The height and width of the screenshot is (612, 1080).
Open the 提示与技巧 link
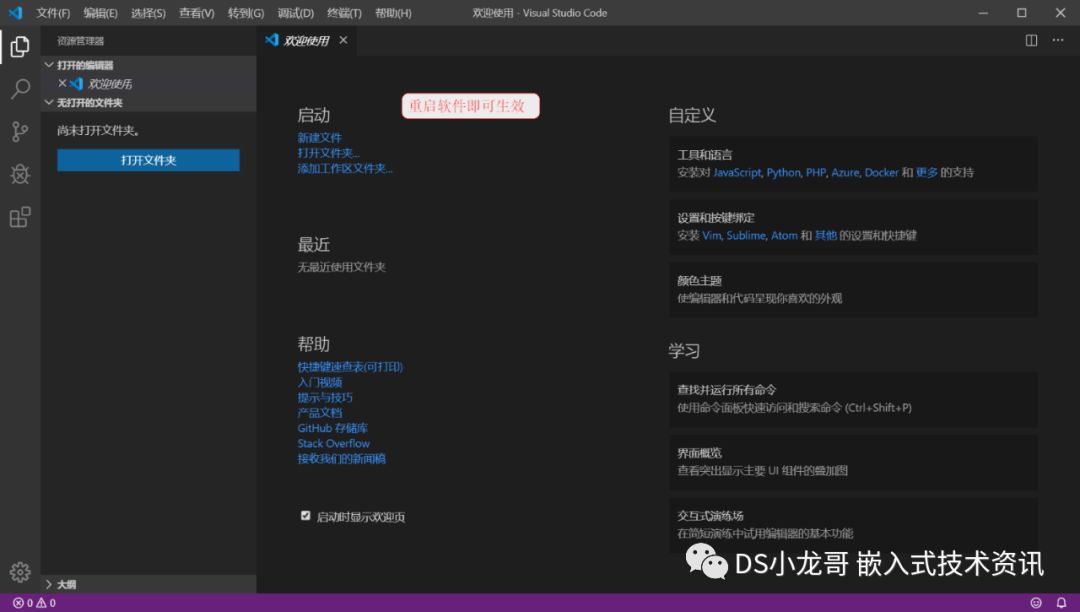tap(325, 397)
